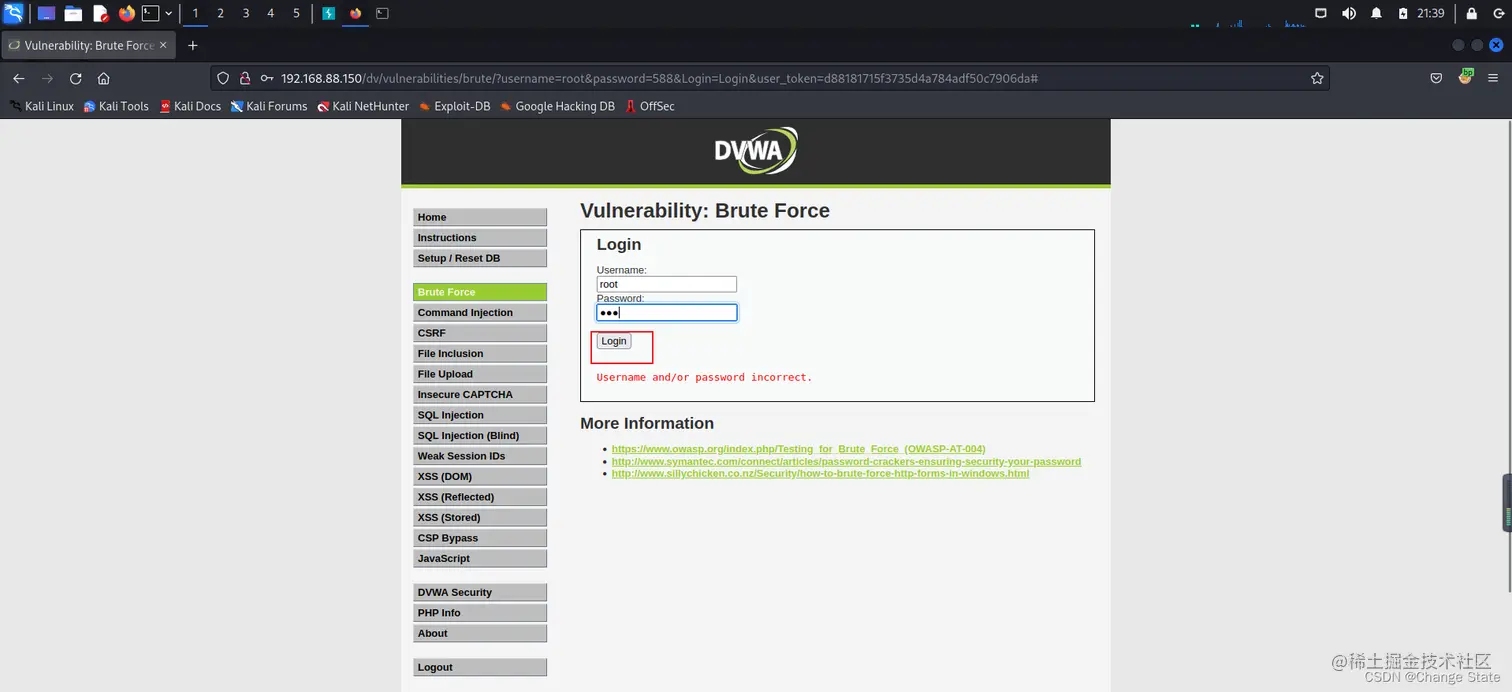Open the Instructions menu item
Image resolution: width=1512 pixels, height=692 pixels.
point(480,238)
